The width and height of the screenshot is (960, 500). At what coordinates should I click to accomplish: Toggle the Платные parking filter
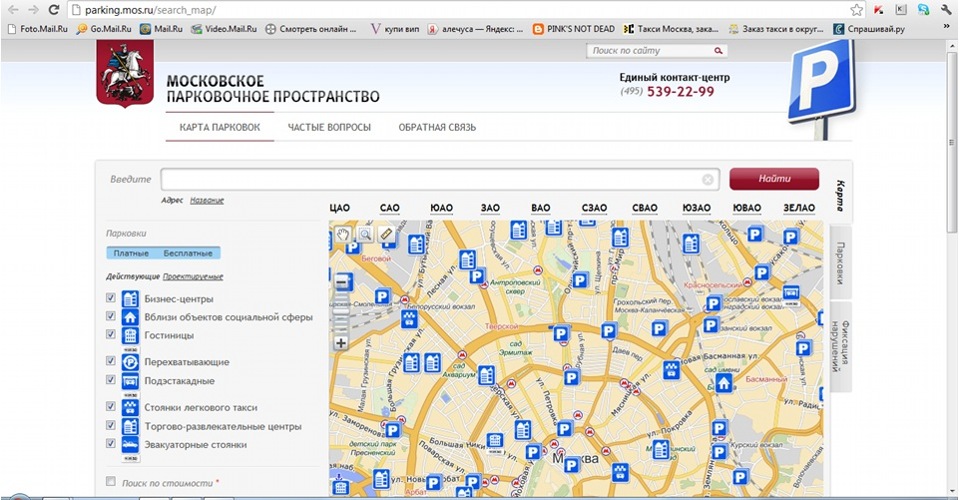tap(131, 253)
